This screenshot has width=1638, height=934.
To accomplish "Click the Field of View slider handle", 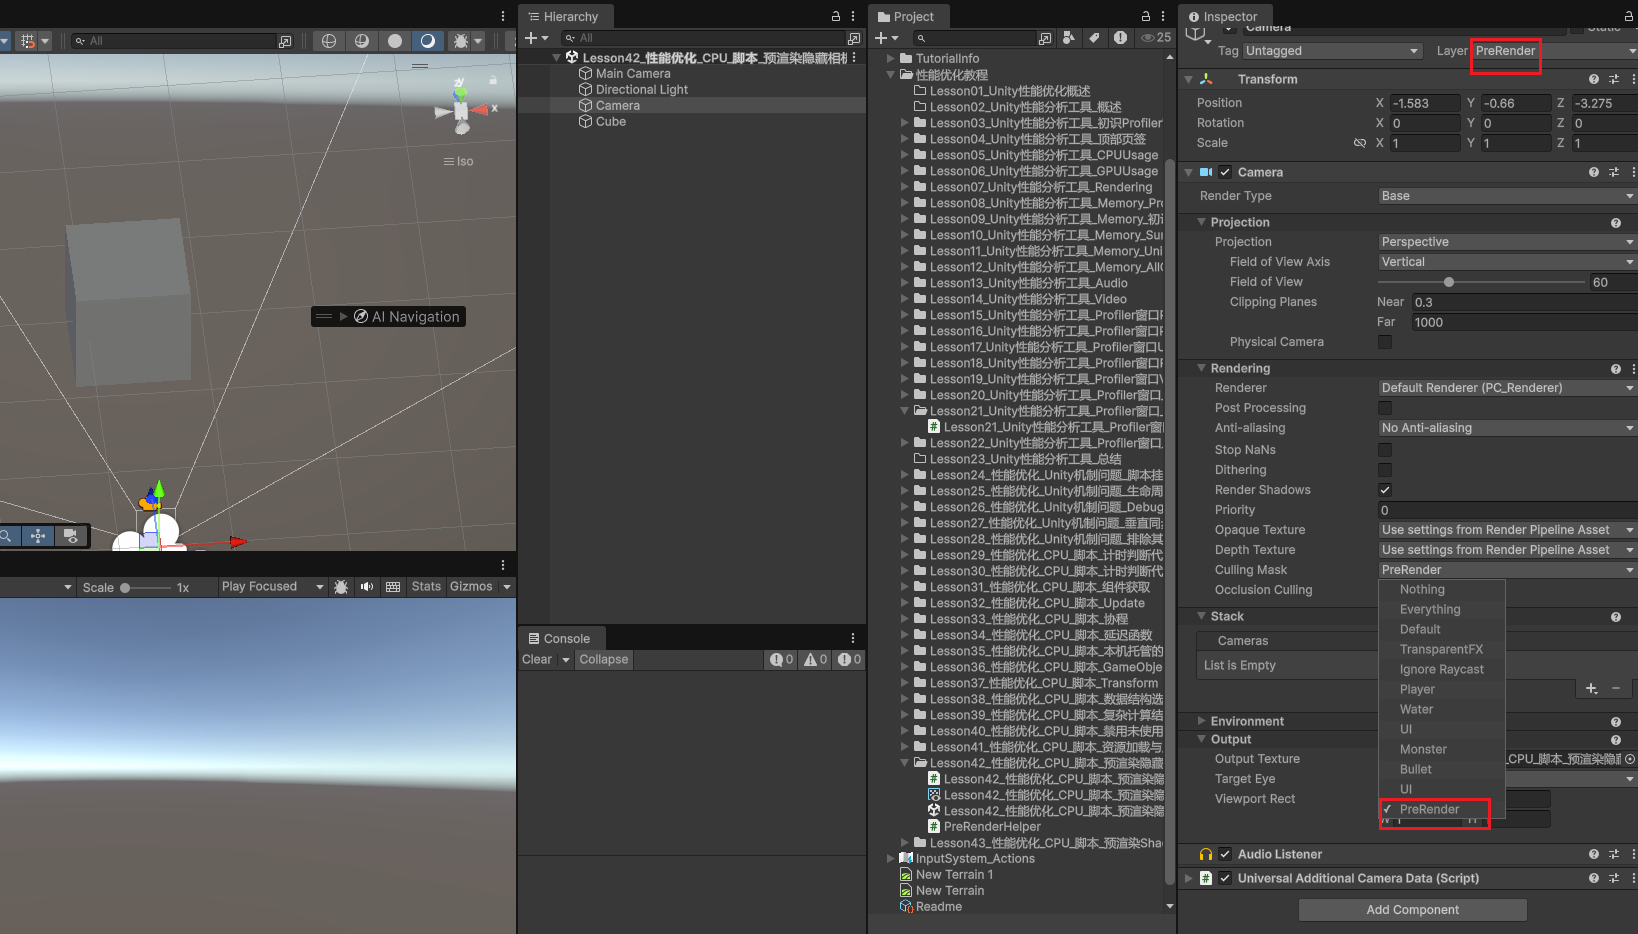I will click(x=1449, y=282).
